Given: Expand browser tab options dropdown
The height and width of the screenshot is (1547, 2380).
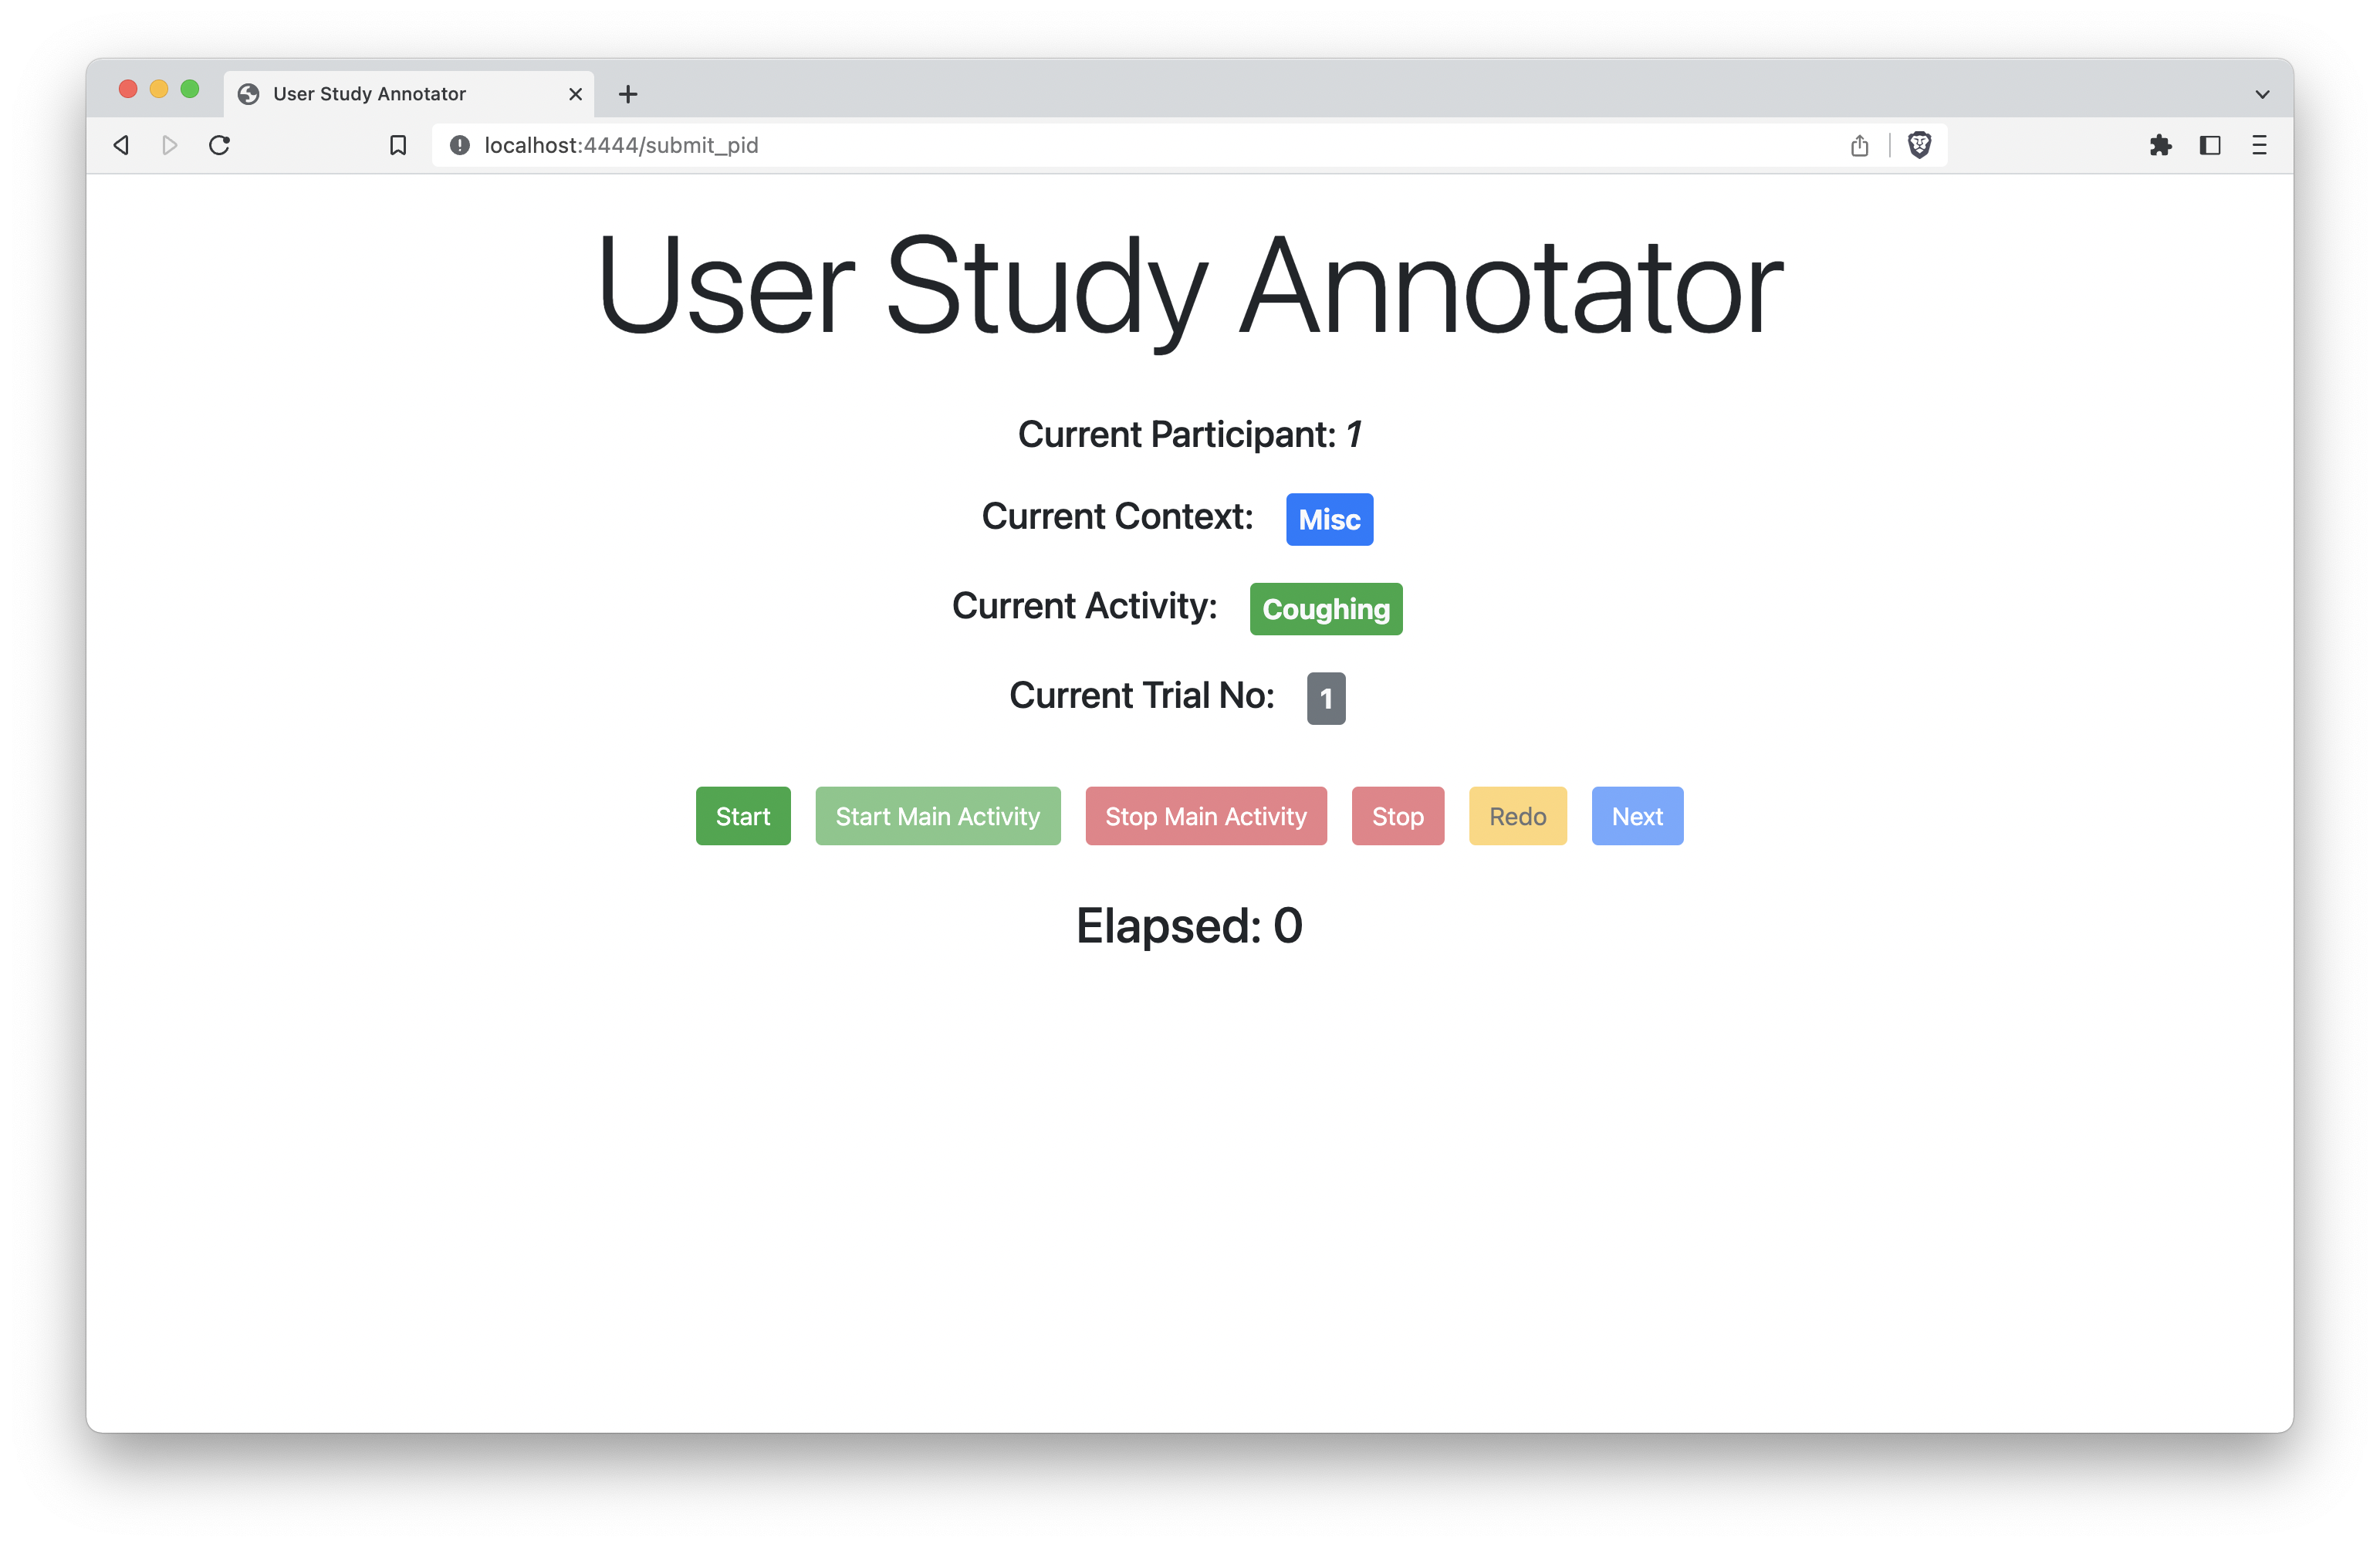Looking at the screenshot, I should (x=2259, y=92).
